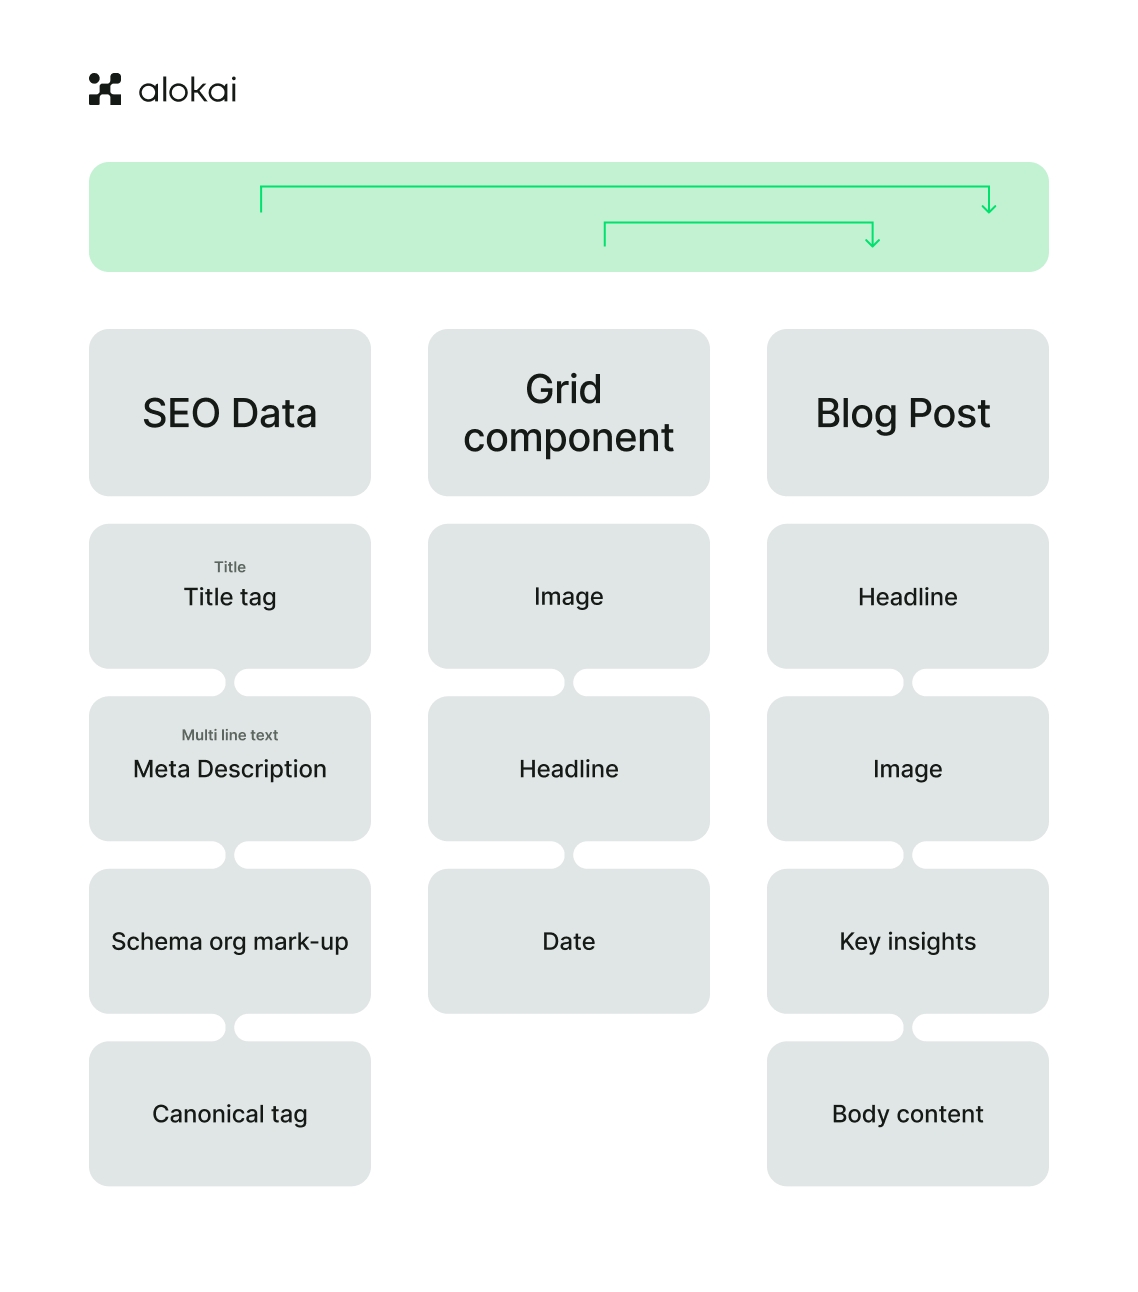Click the small 'Multi line text' label

tap(230, 735)
